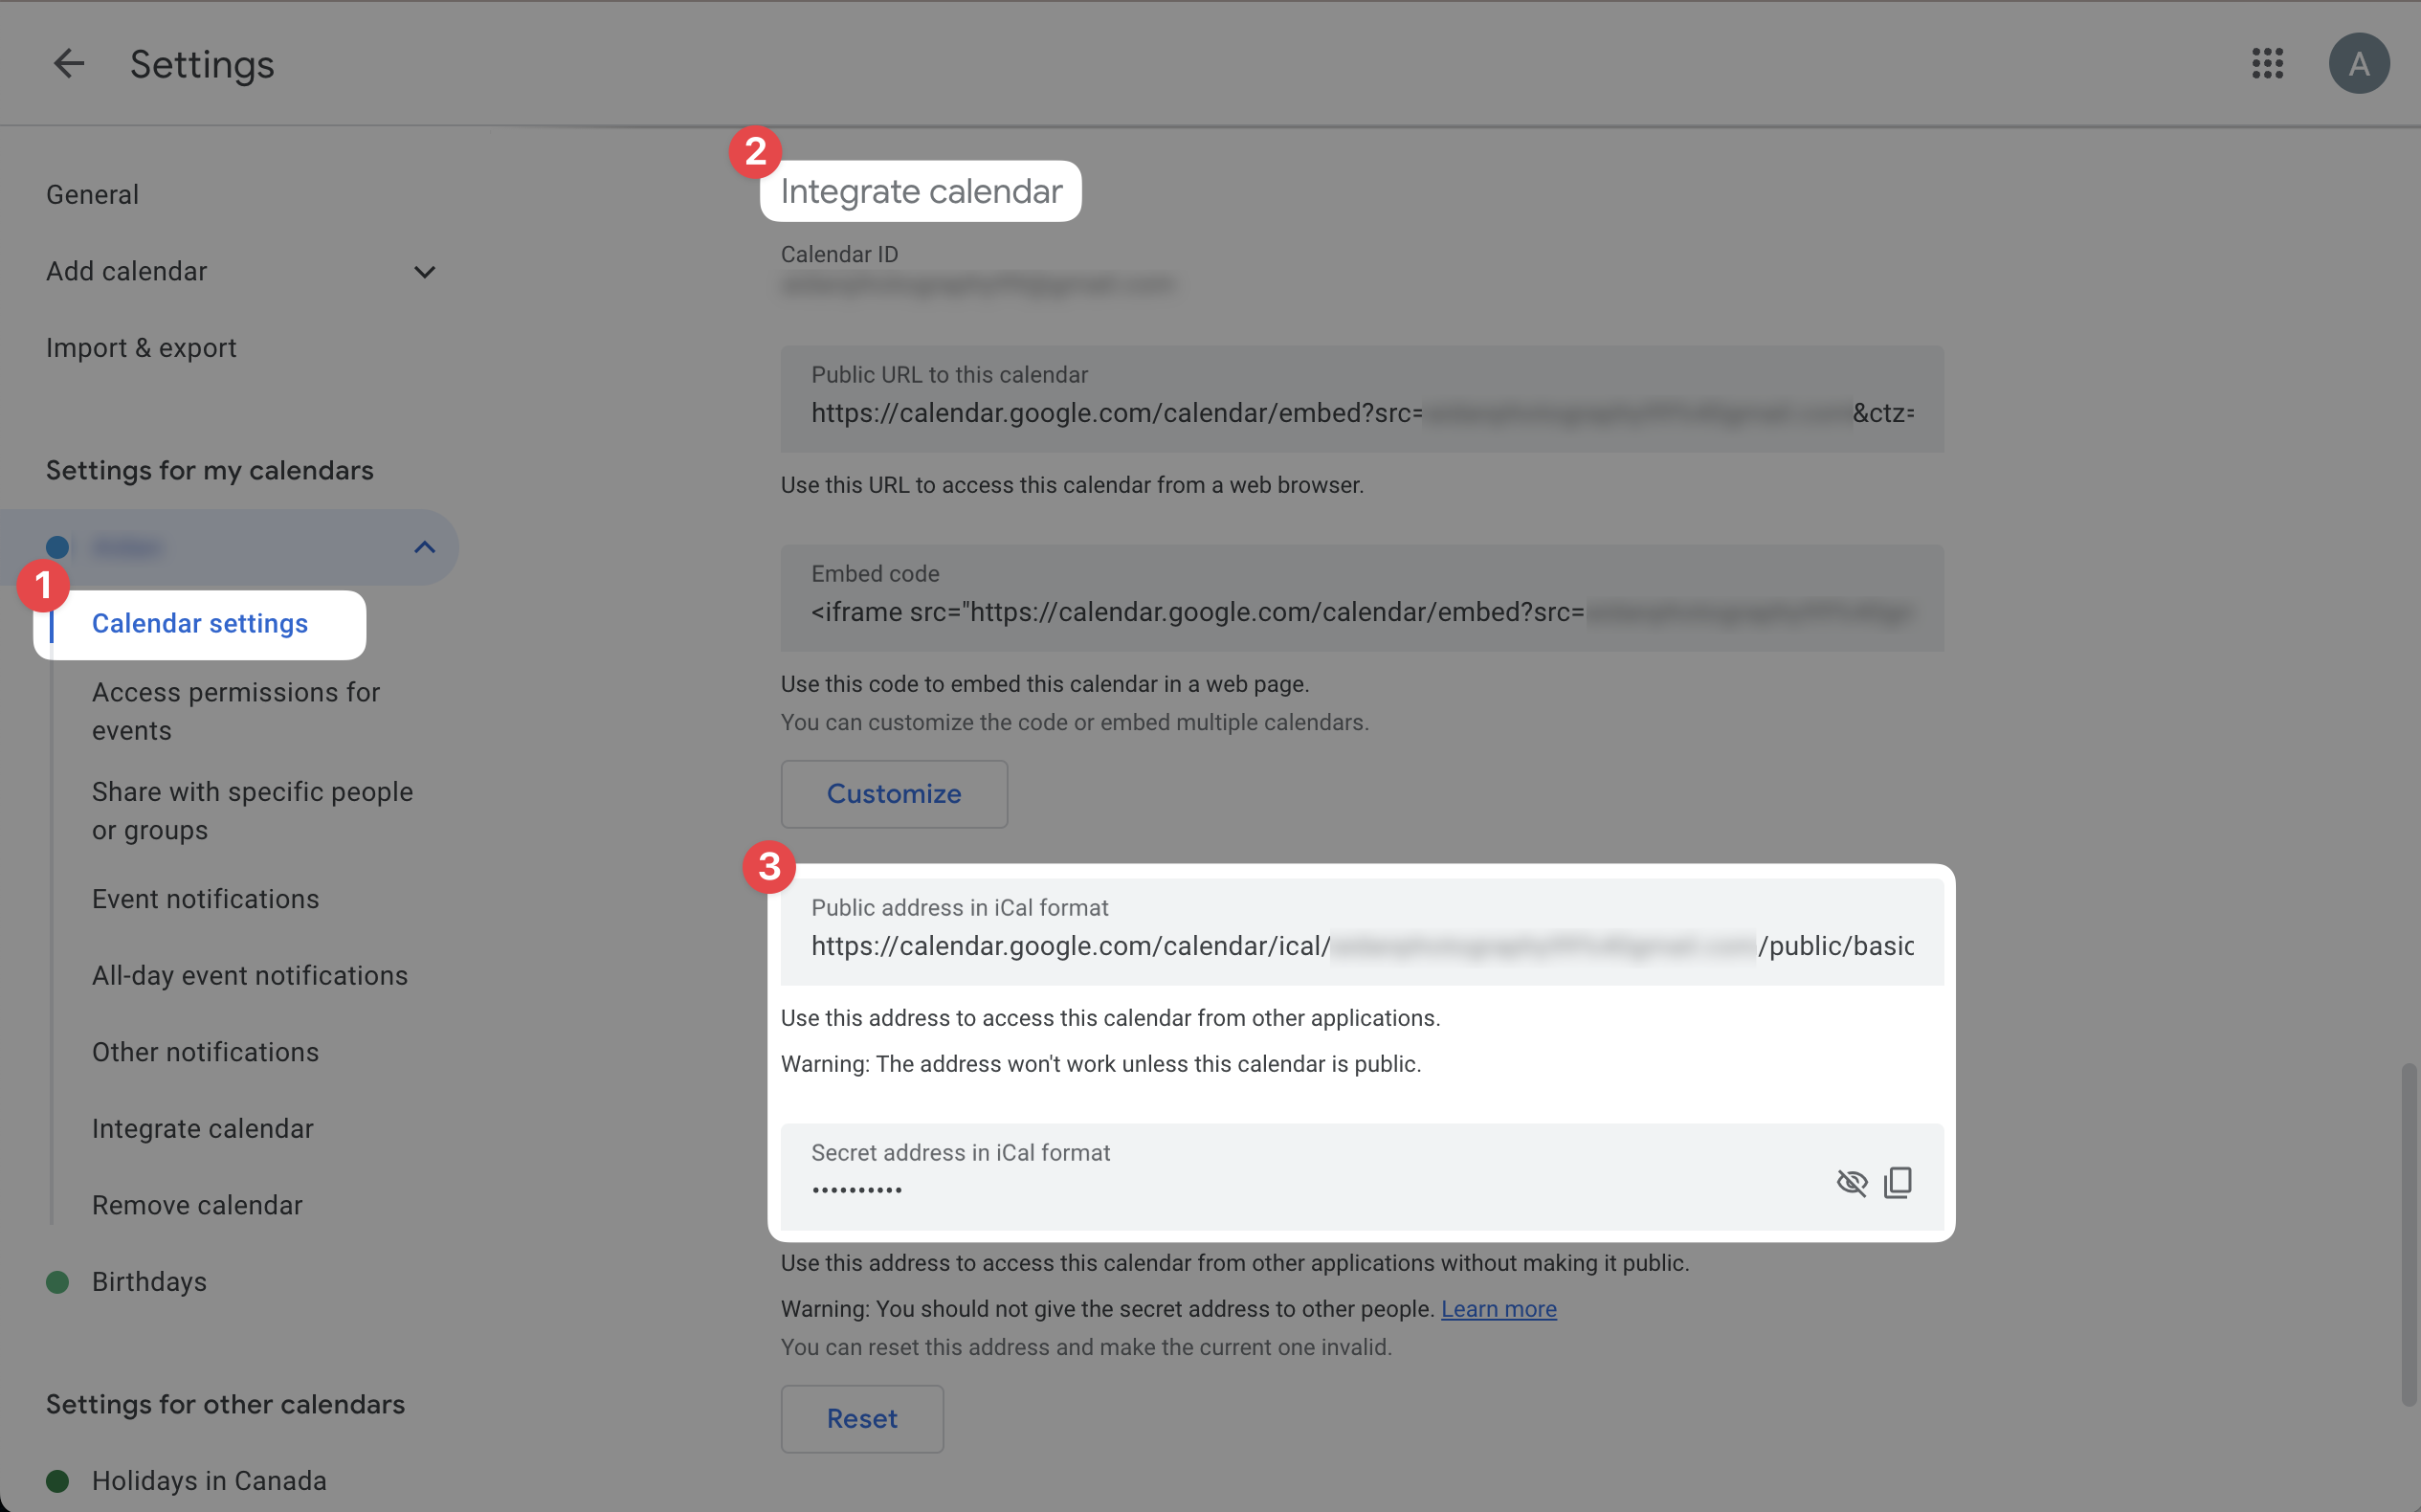Click the Customize button
2421x1512 pixels.
893,794
